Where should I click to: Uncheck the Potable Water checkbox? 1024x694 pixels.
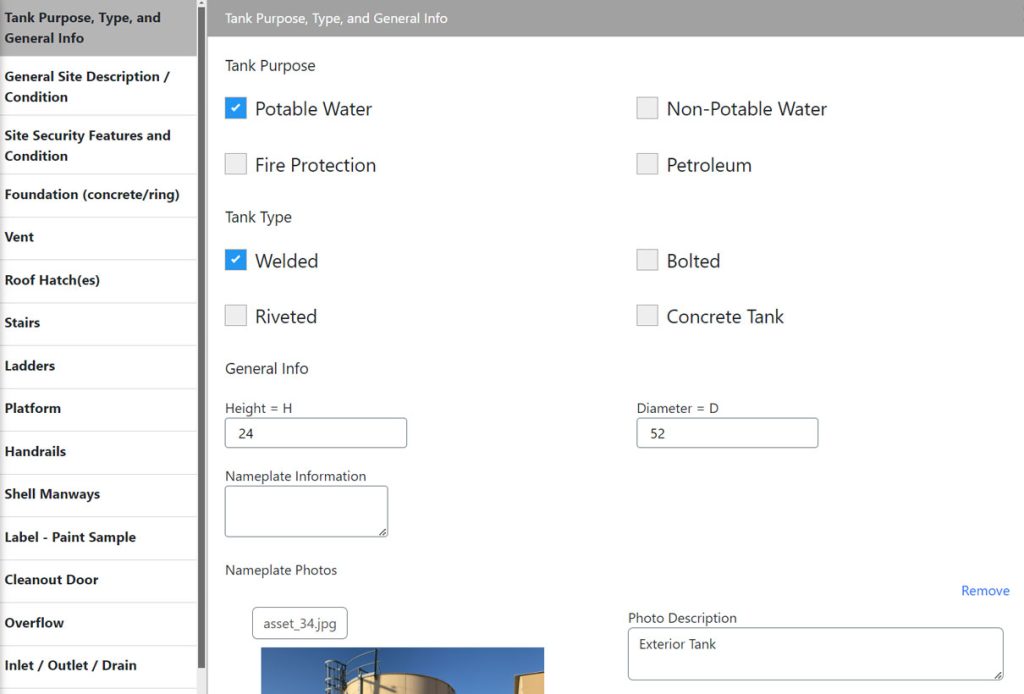236,108
